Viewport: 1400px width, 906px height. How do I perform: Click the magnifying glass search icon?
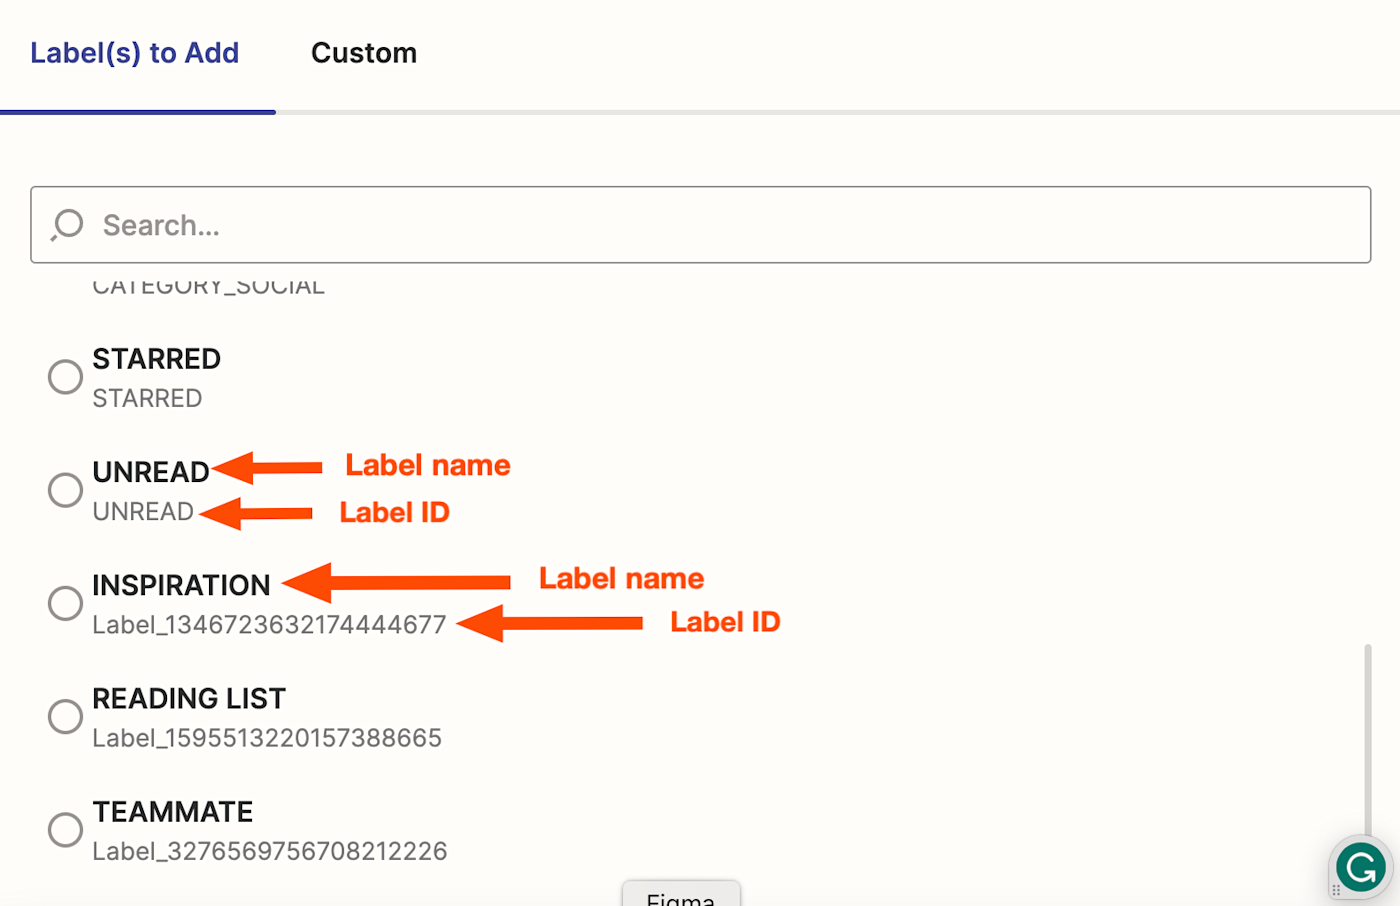(x=67, y=225)
